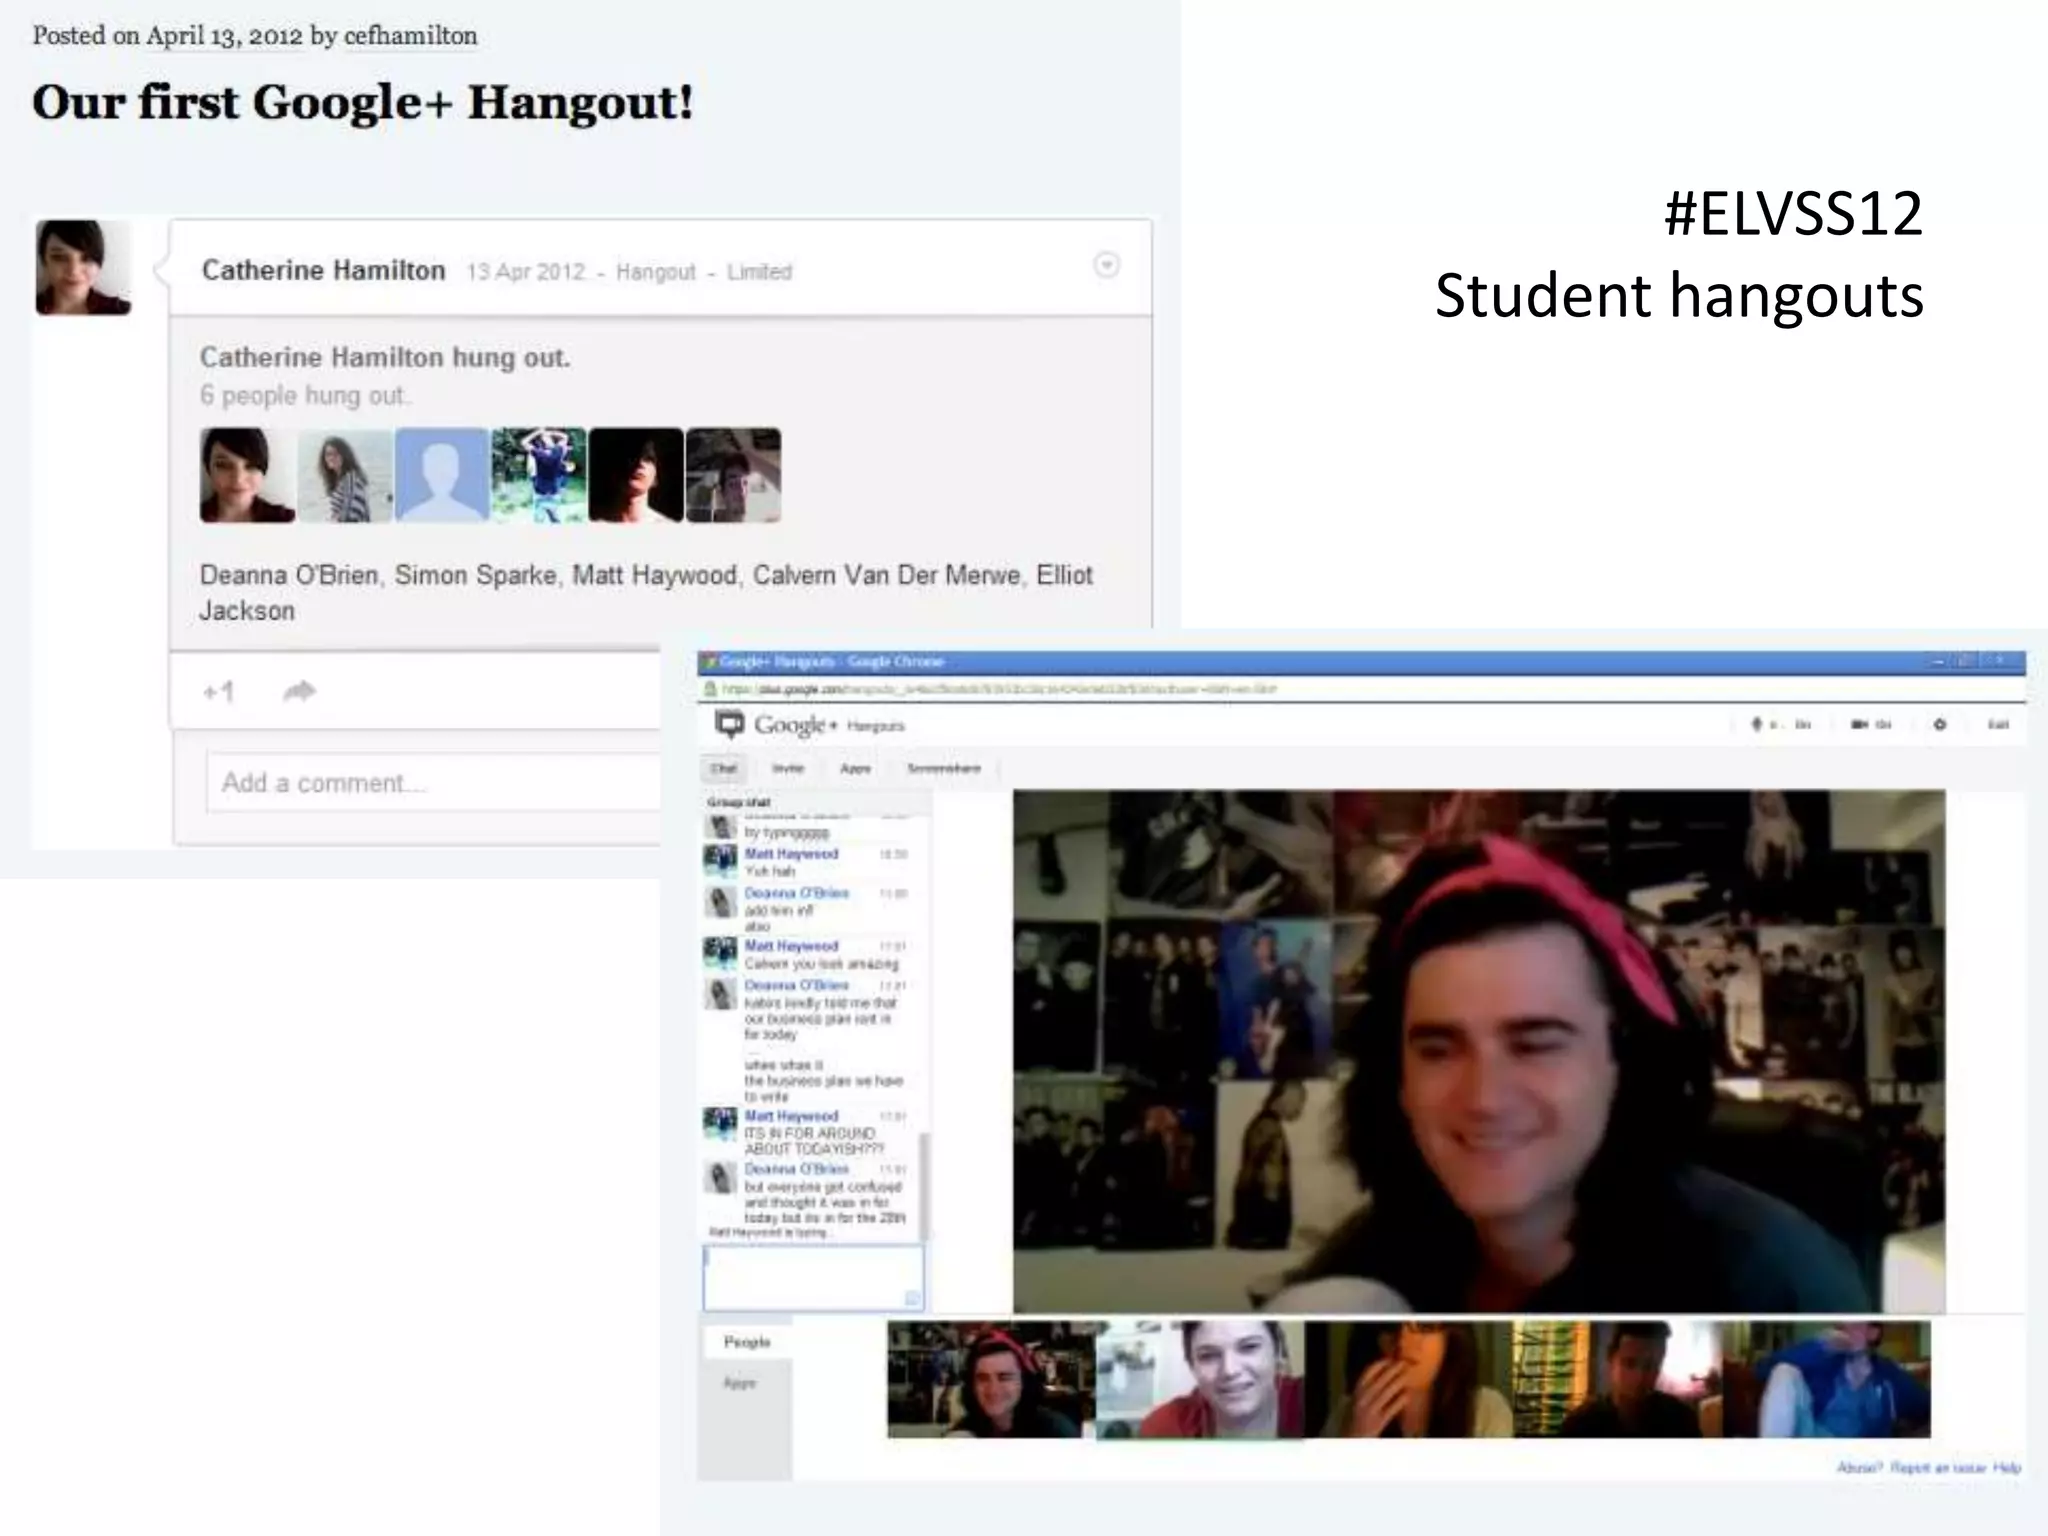The width and height of the screenshot is (2048, 1536).
Task: Click the large Catherine Hamilton avatar beside post
Action: tap(84, 268)
